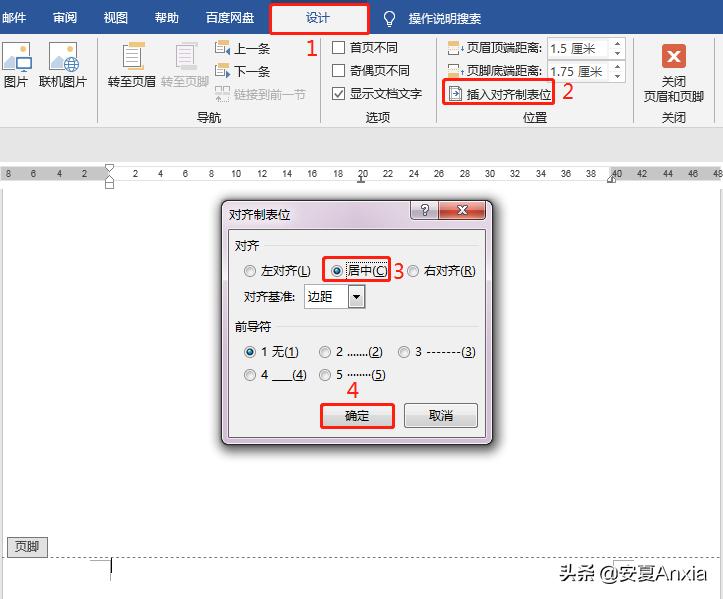
Task: Go to footer (转至页脚)
Action: tap(185, 65)
